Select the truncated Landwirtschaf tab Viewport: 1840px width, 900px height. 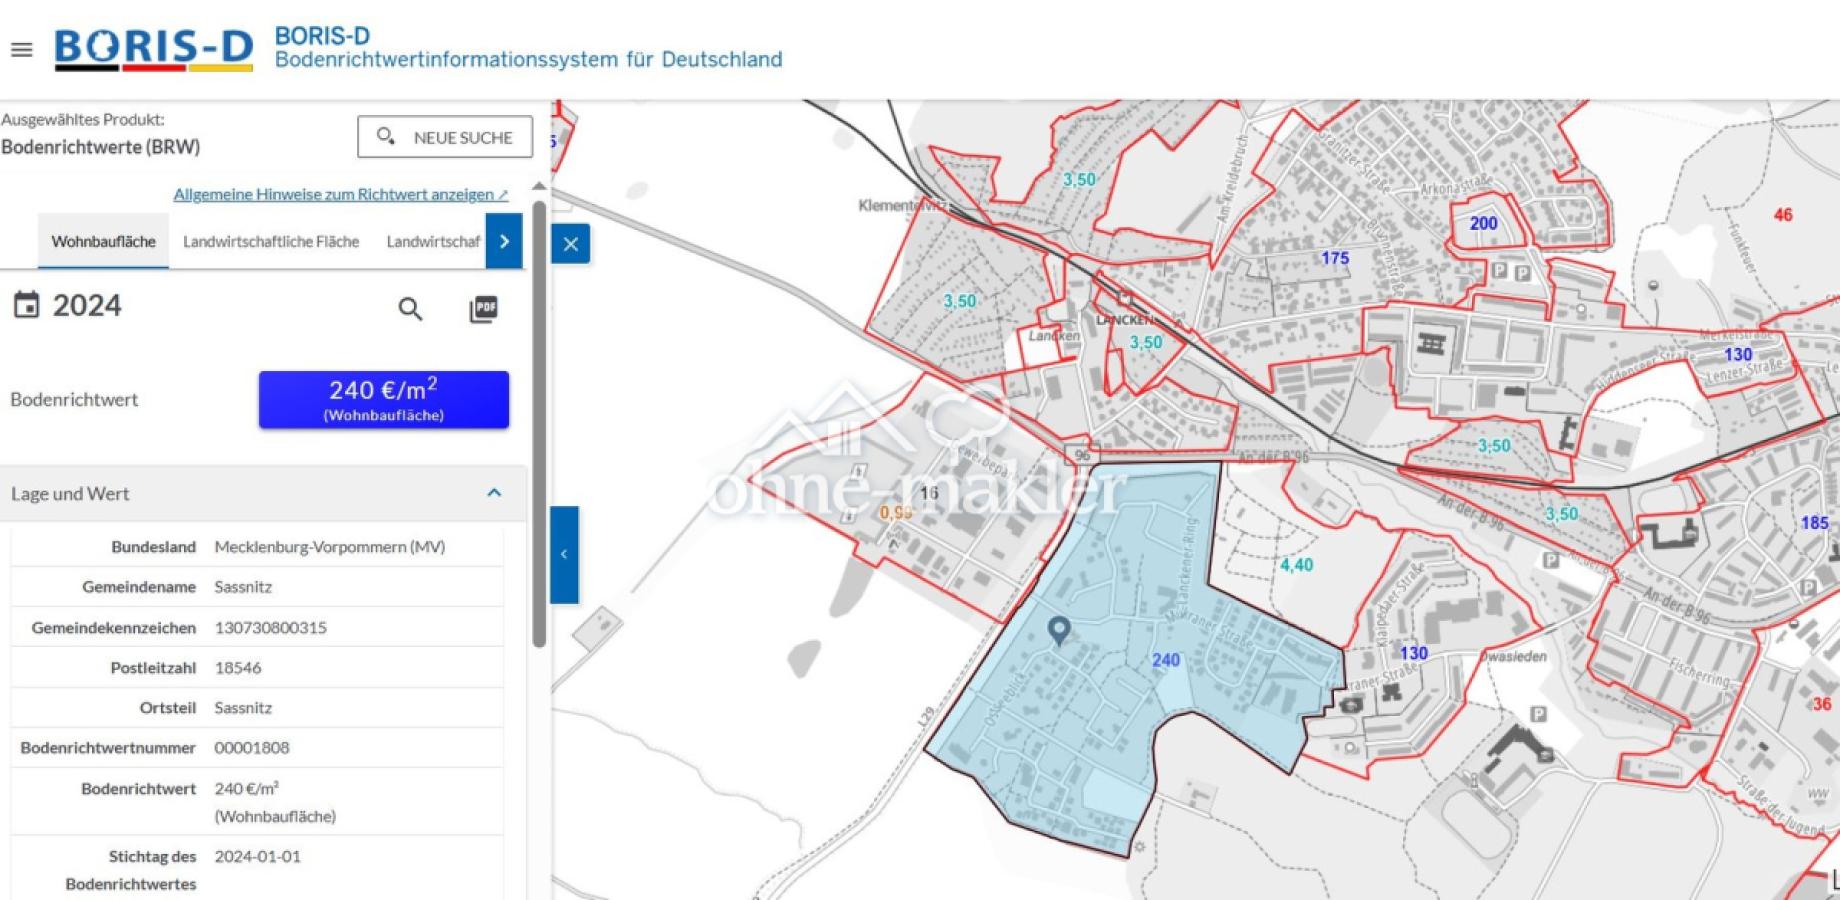pos(433,241)
